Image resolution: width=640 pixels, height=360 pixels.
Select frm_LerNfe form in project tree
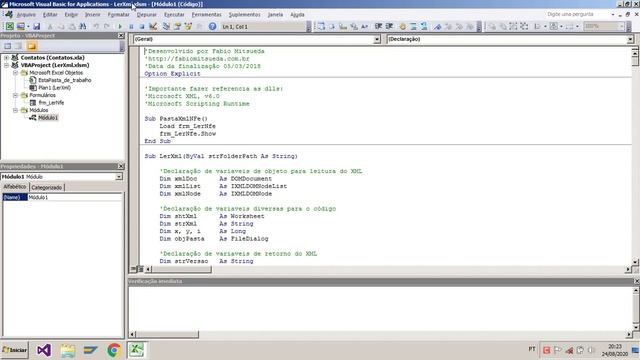point(51,103)
